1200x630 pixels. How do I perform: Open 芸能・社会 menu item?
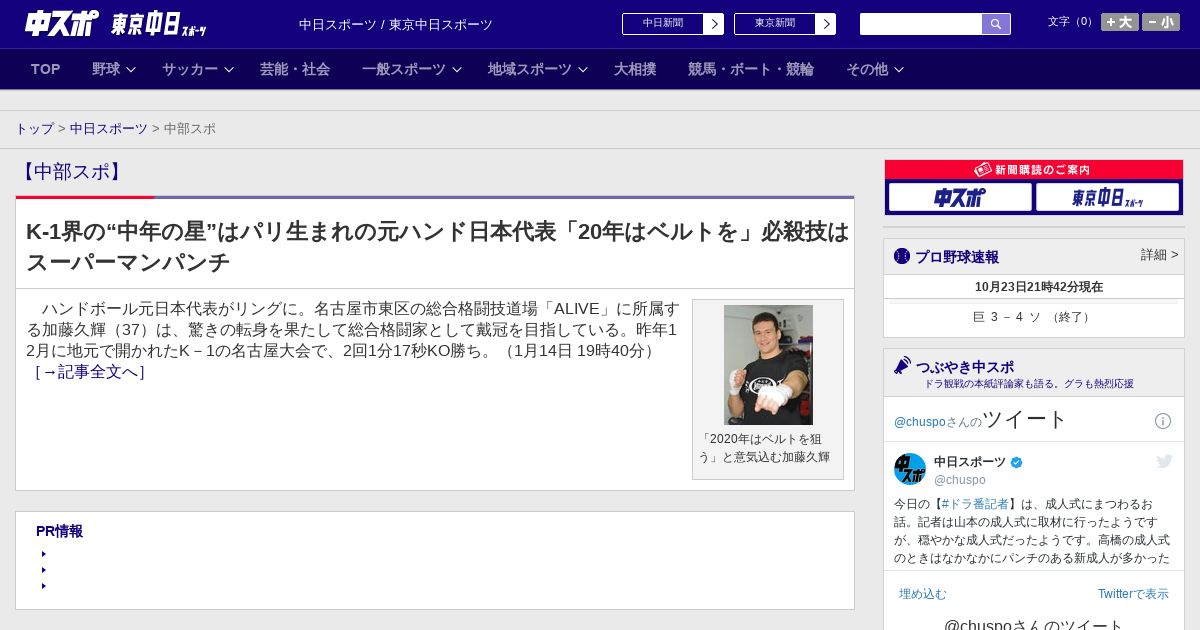(x=295, y=69)
